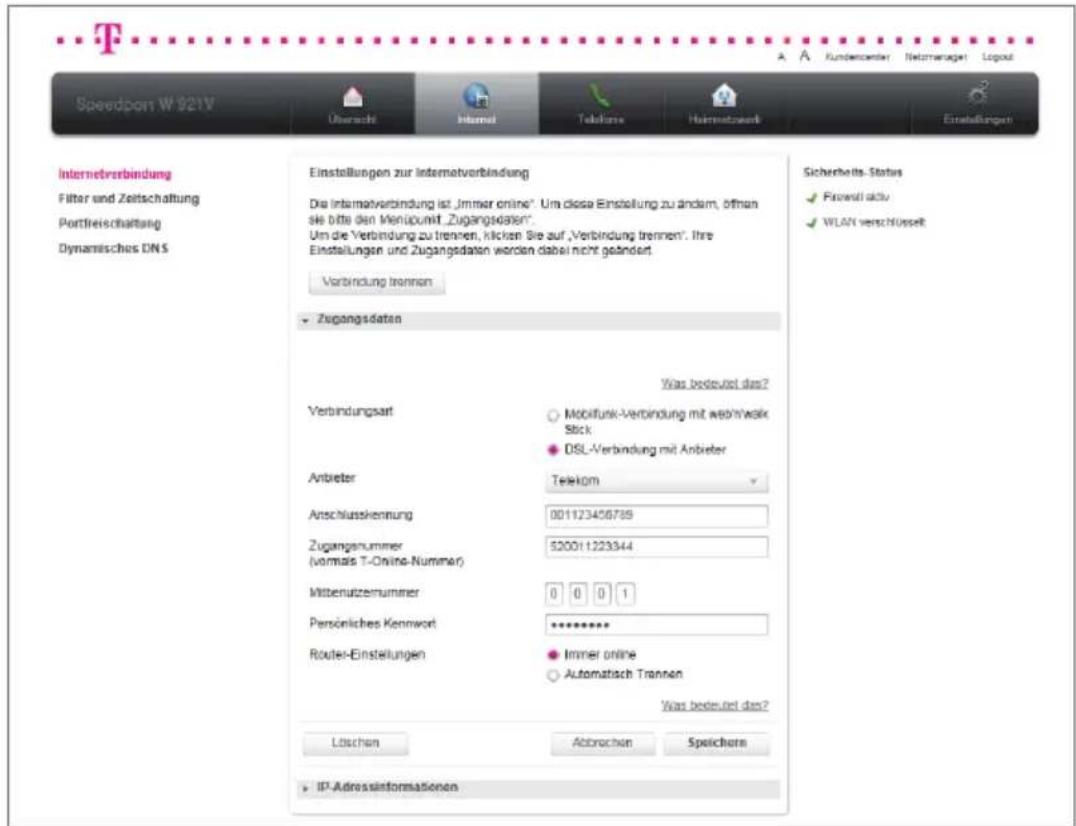Go to Portfreischaltung
Image resolution: width=1076 pixels, height=826 pixels.
pos(110,224)
